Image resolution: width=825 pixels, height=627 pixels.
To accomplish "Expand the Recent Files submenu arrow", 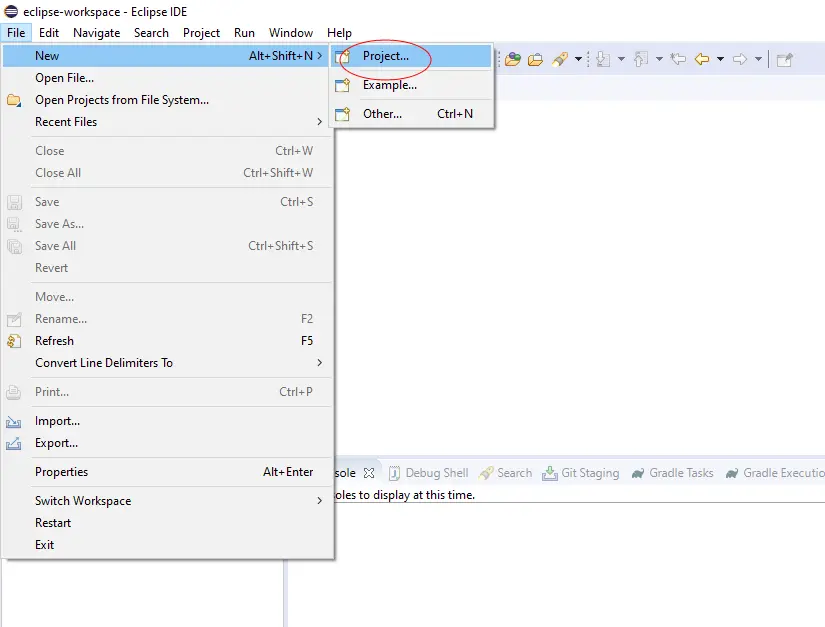I will click(319, 122).
